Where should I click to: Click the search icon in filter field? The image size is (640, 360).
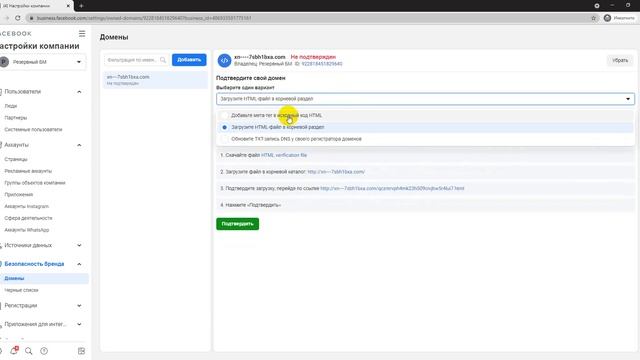click(163, 60)
